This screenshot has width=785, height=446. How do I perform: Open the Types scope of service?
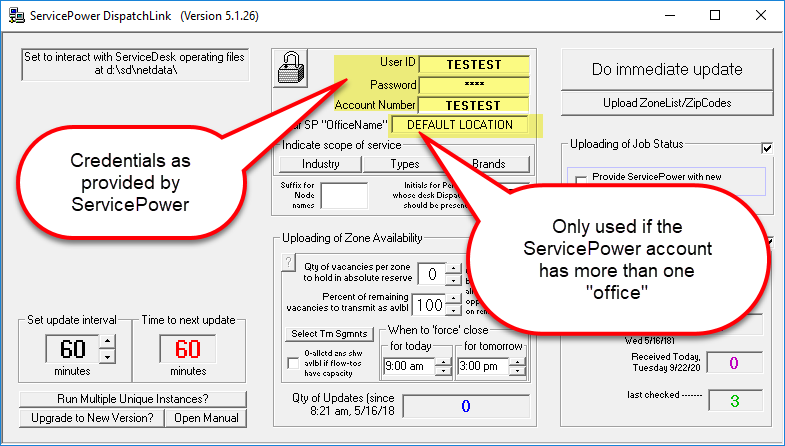click(x=405, y=164)
